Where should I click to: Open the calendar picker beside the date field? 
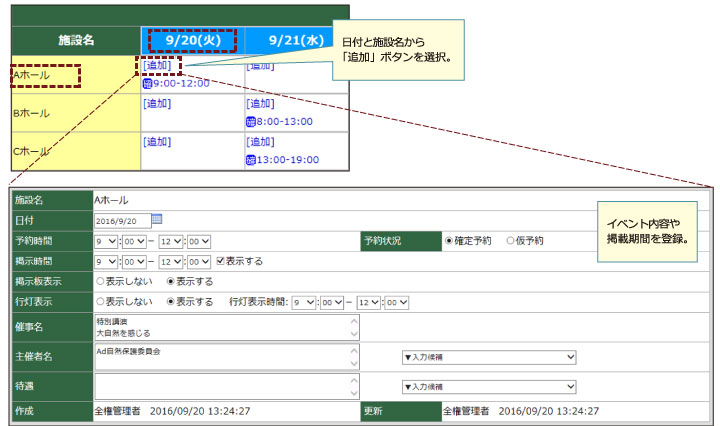(157, 220)
